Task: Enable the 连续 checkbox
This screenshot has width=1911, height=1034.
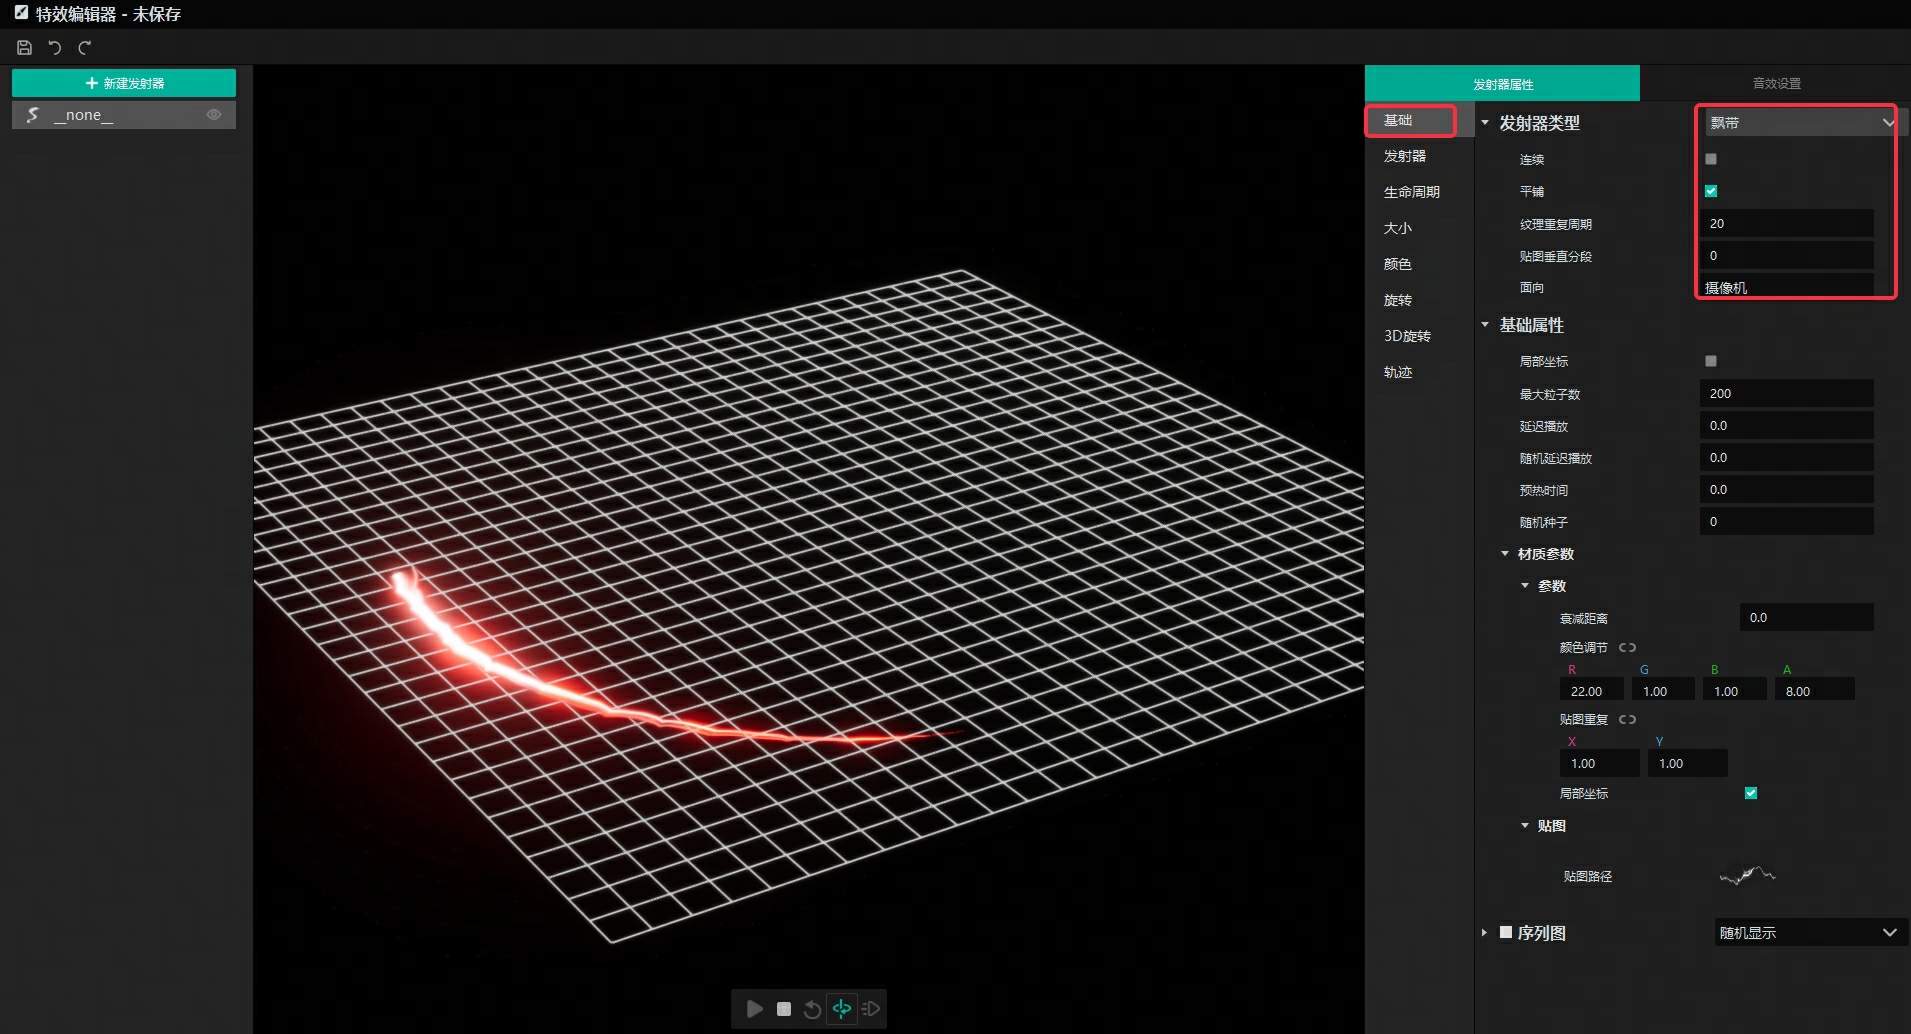Action: 1711,159
